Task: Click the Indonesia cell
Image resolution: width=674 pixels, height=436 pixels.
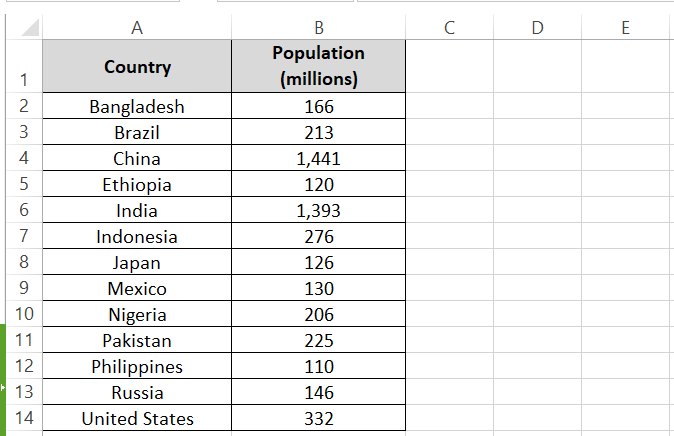Action: [137, 237]
